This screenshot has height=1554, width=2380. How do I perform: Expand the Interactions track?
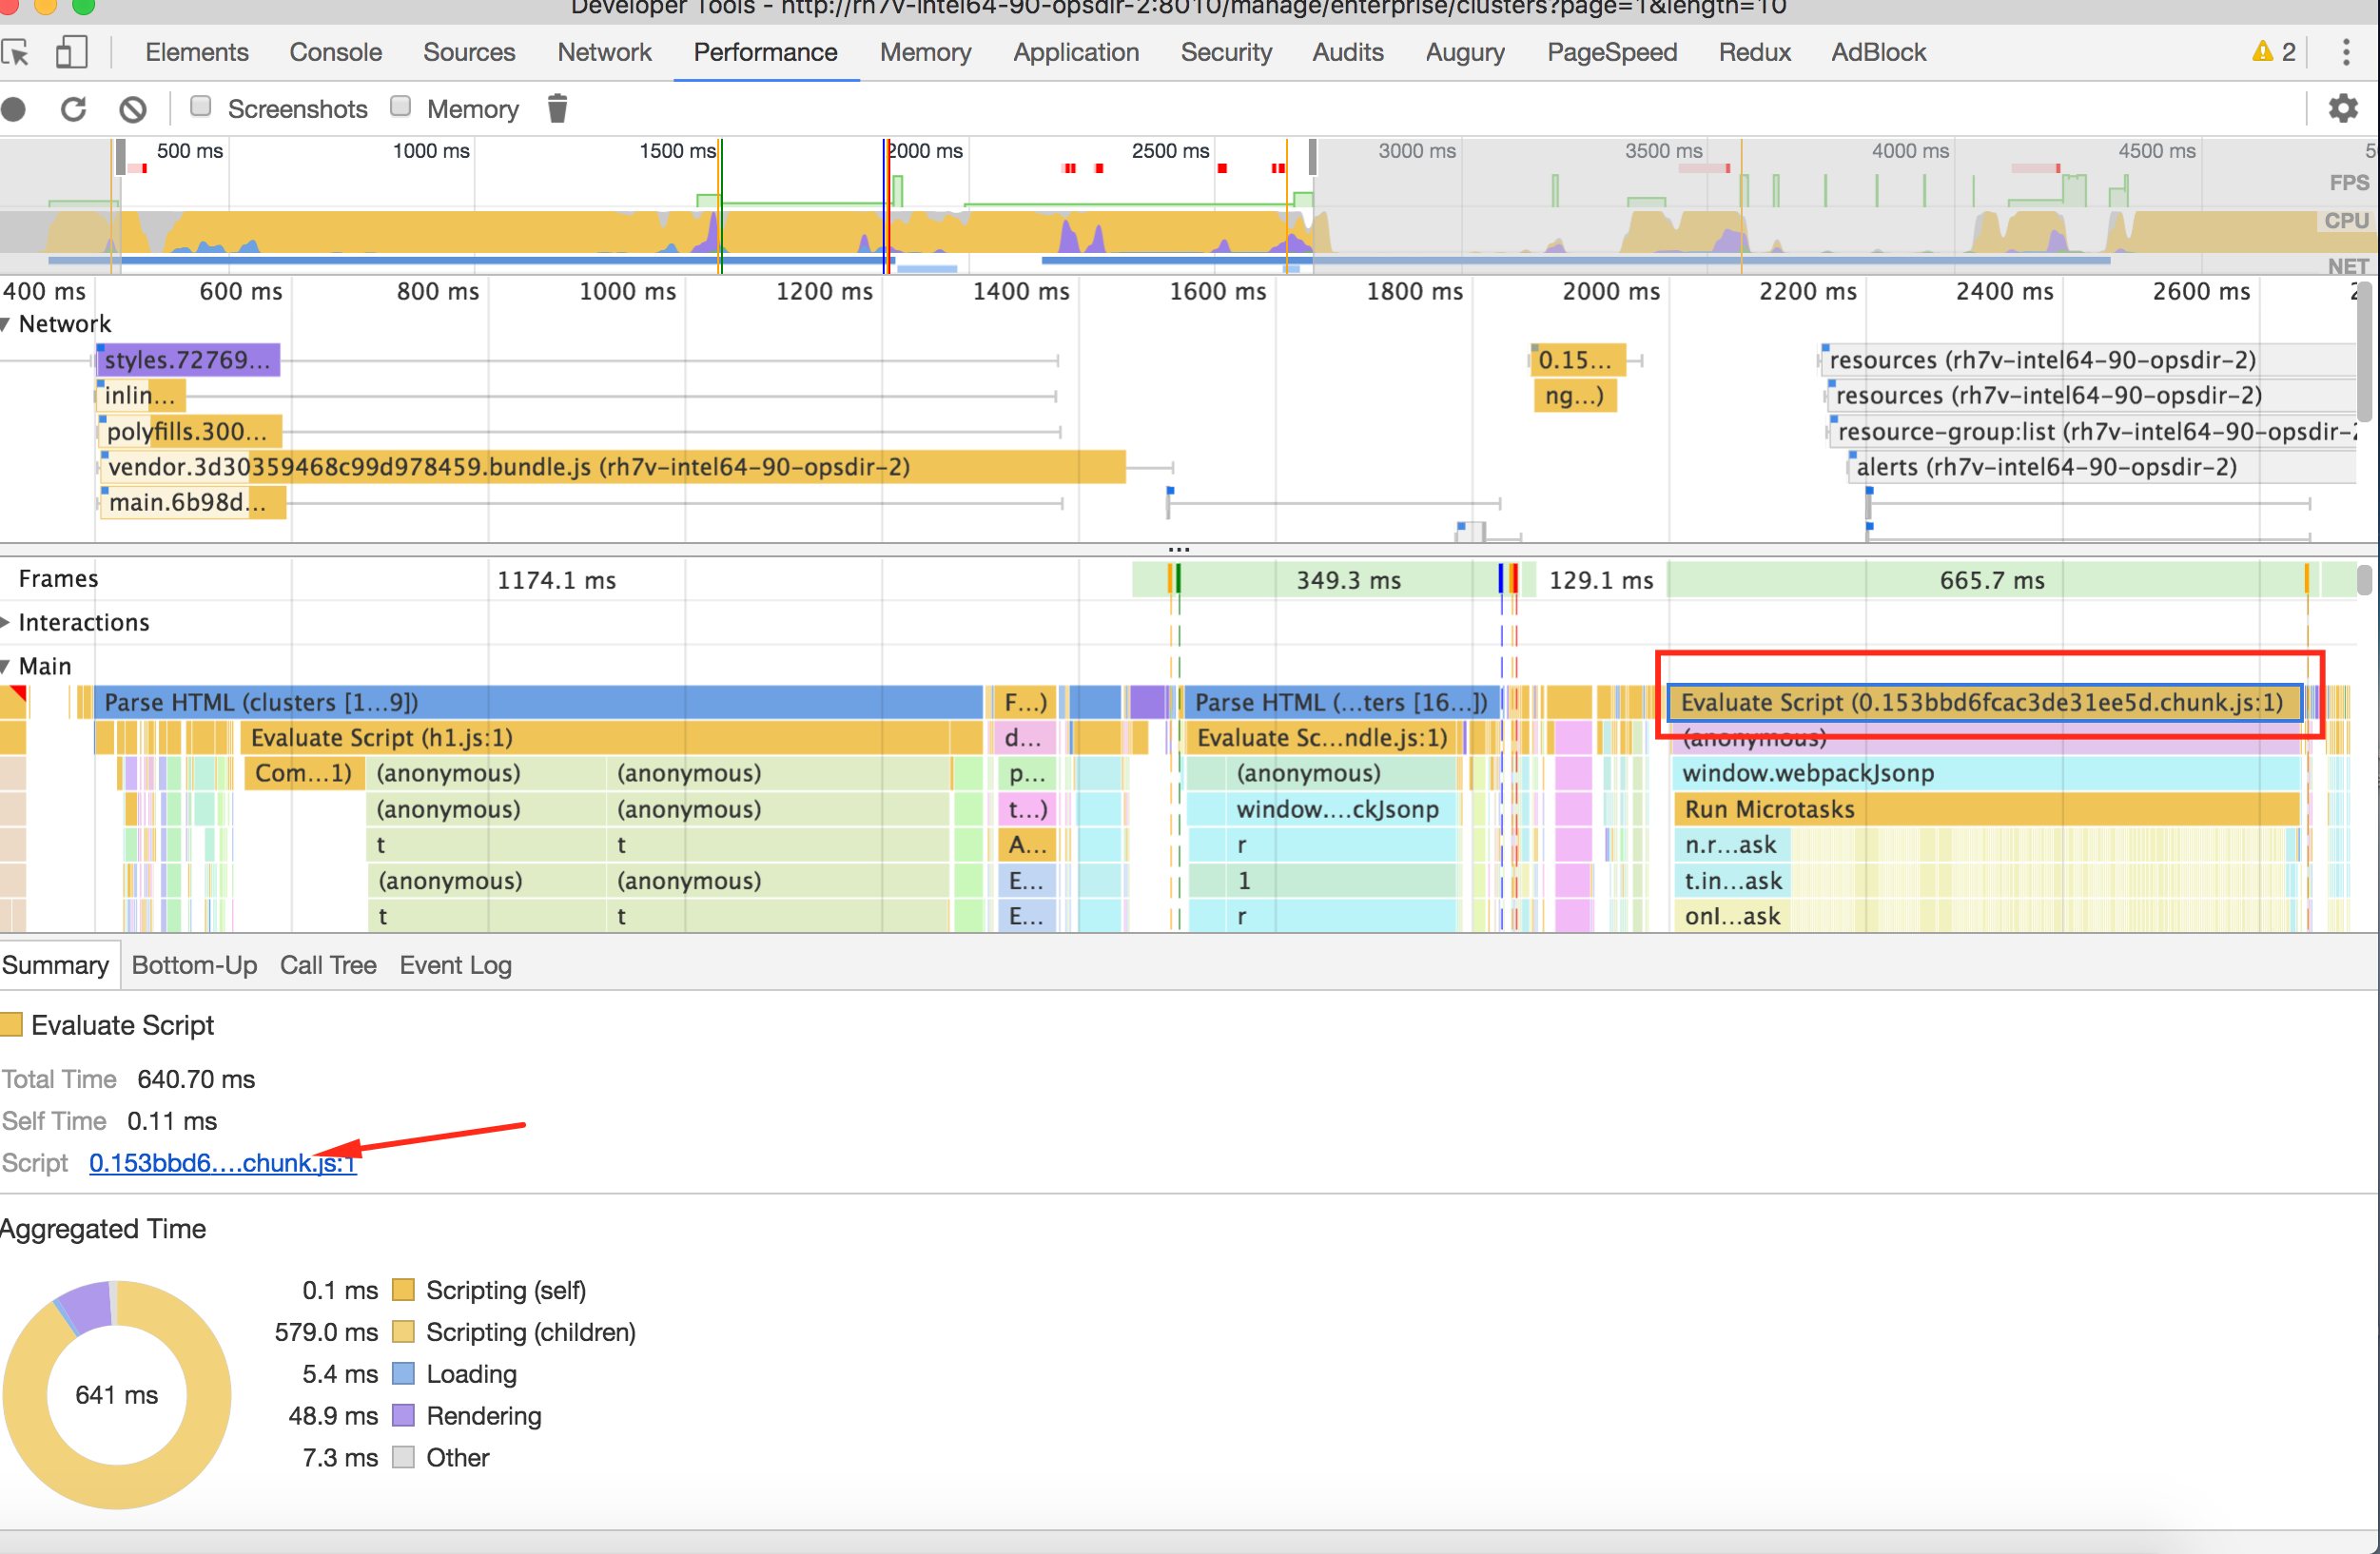tap(6, 622)
